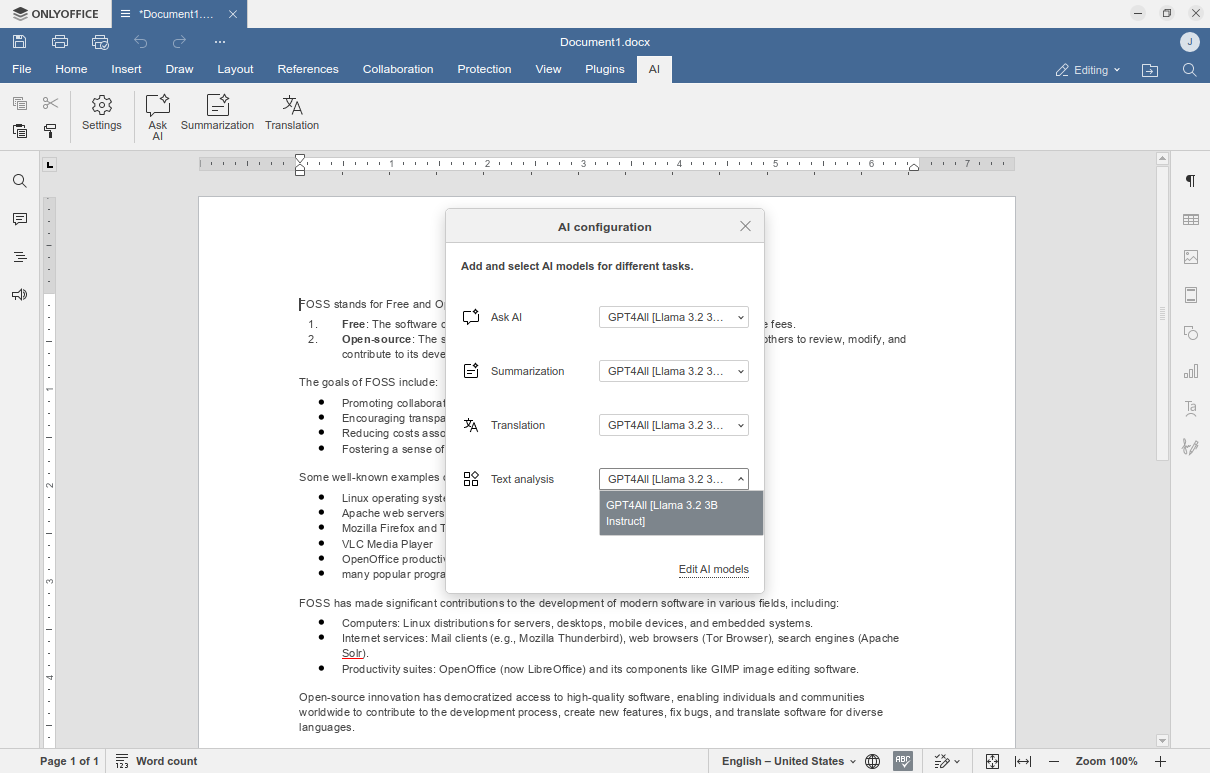Expand the Summarization model dropdown
Viewport: 1210px width, 773px height.
(673, 371)
